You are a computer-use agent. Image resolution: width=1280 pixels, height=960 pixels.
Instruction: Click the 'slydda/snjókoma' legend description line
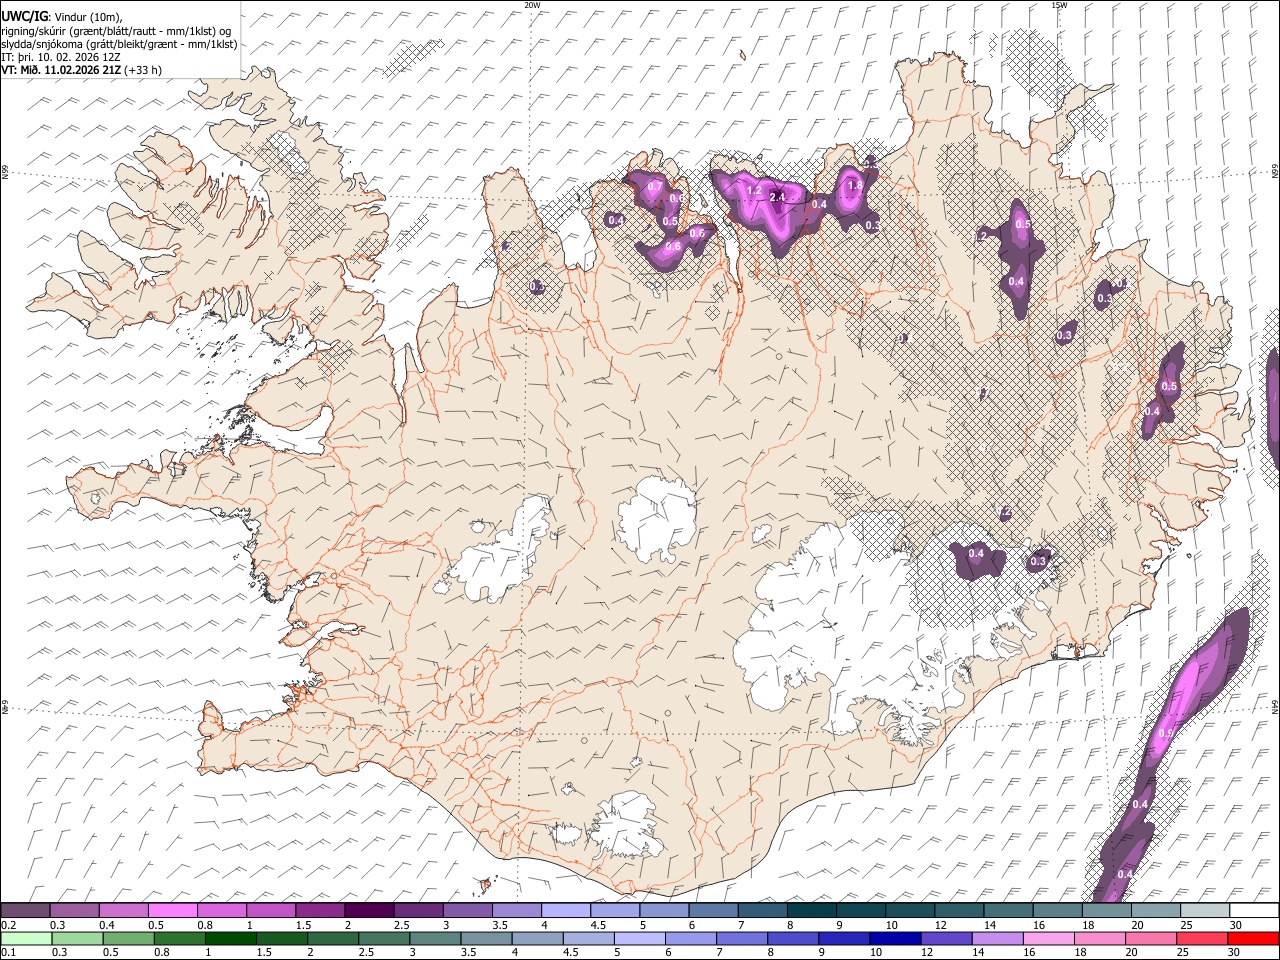pyautogui.click(x=119, y=44)
